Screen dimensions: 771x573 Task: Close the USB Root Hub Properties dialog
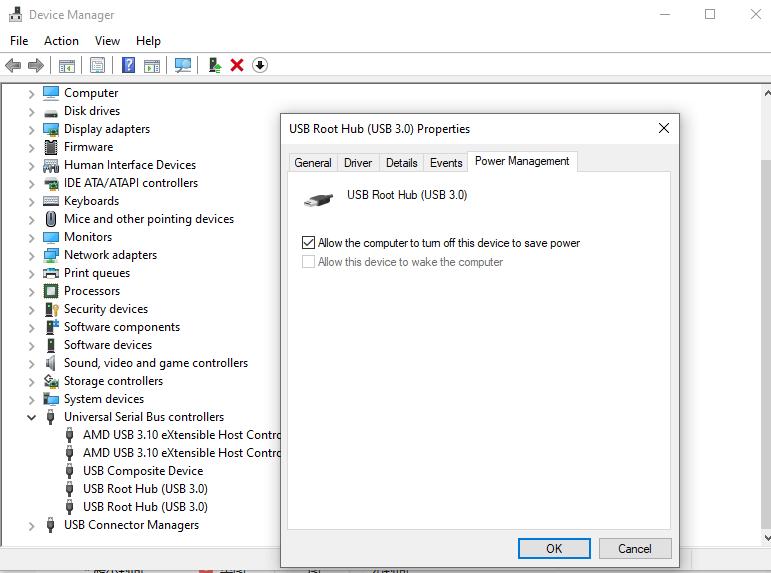click(664, 128)
